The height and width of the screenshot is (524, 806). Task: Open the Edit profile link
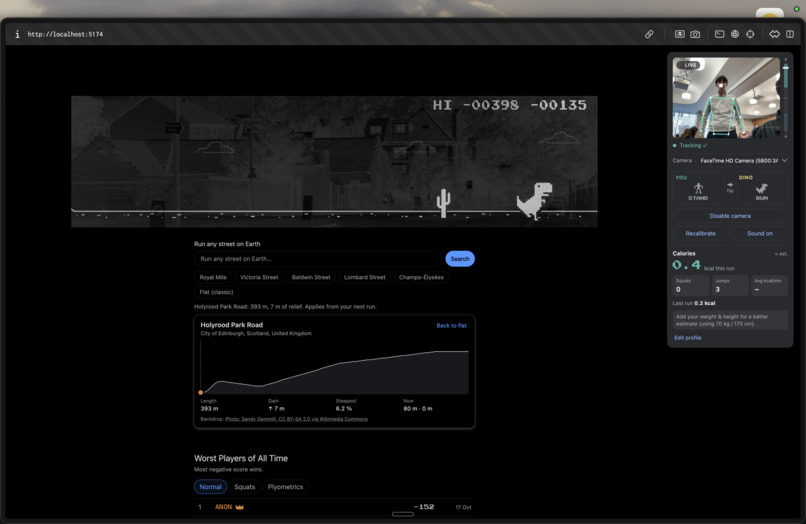[687, 338]
